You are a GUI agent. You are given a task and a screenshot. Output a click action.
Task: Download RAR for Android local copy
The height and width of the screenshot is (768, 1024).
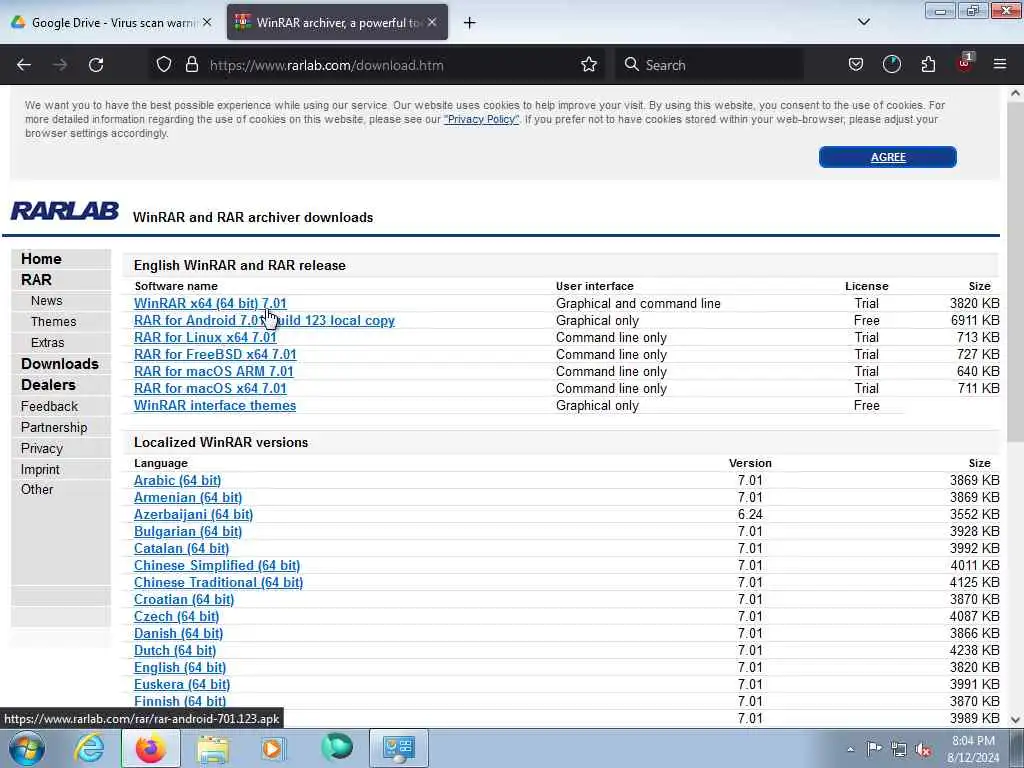[x=264, y=321]
